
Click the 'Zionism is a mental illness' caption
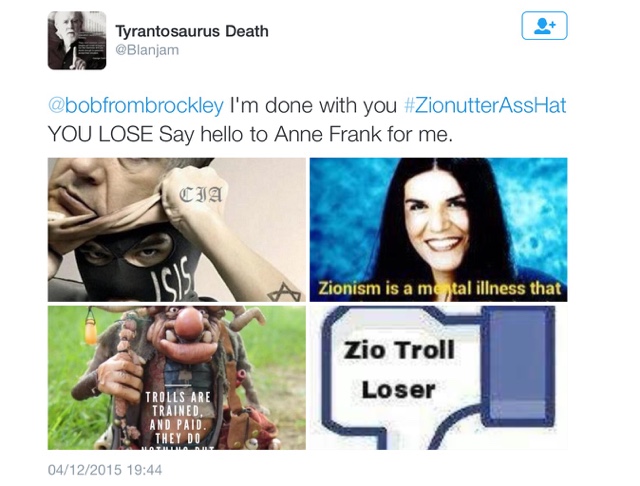(x=439, y=288)
